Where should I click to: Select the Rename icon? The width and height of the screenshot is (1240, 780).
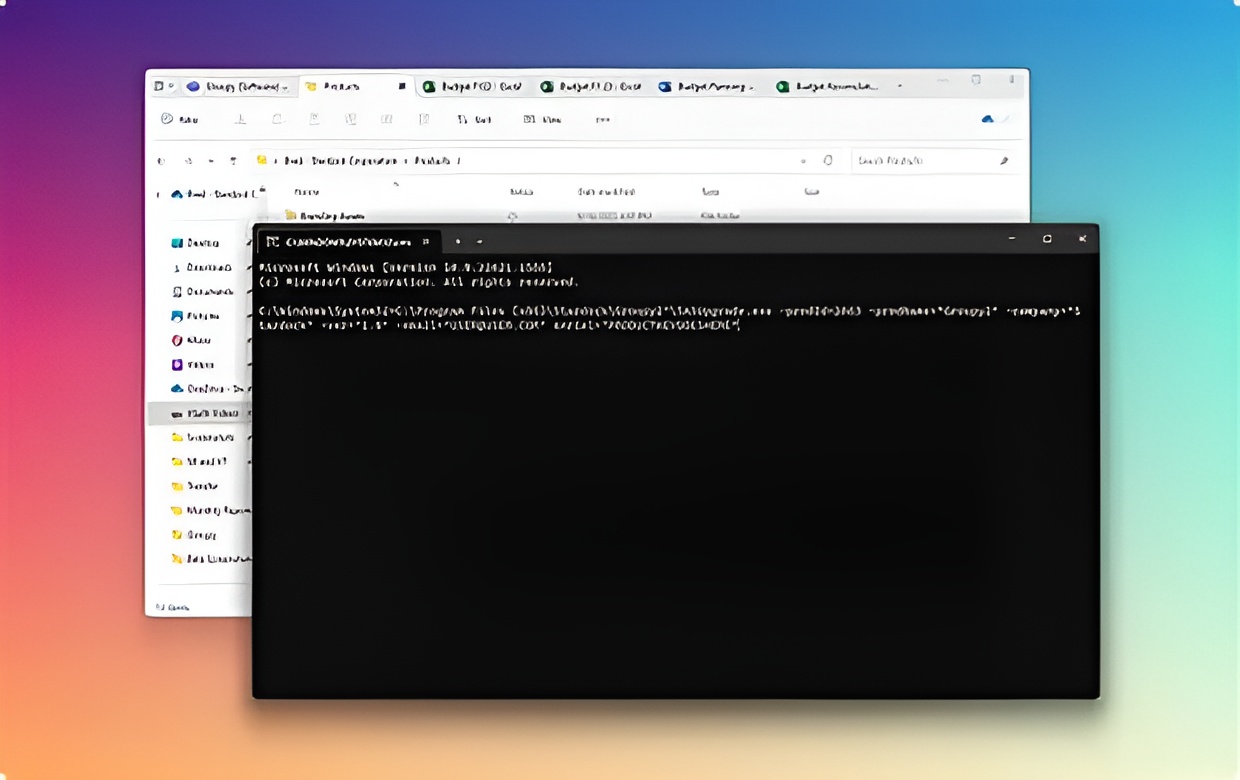pos(350,119)
